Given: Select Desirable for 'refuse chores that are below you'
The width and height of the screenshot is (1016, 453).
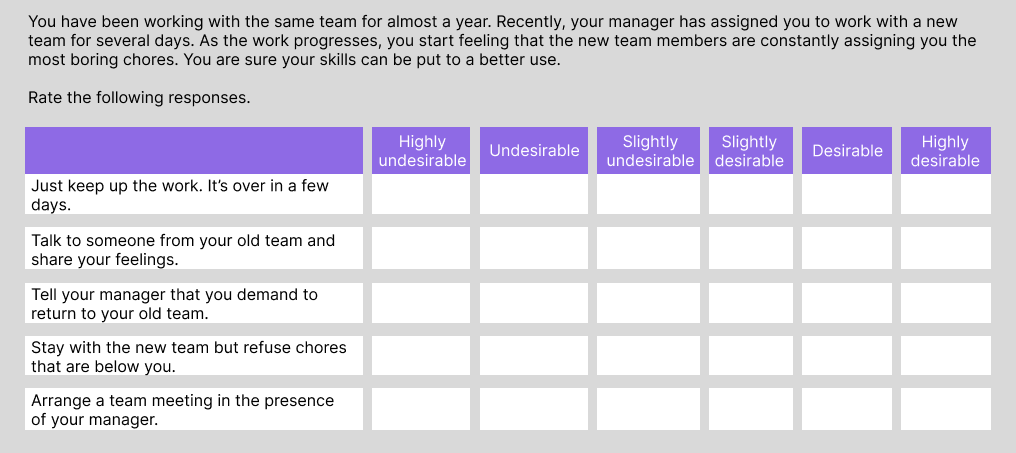Looking at the screenshot, I should (x=846, y=355).
